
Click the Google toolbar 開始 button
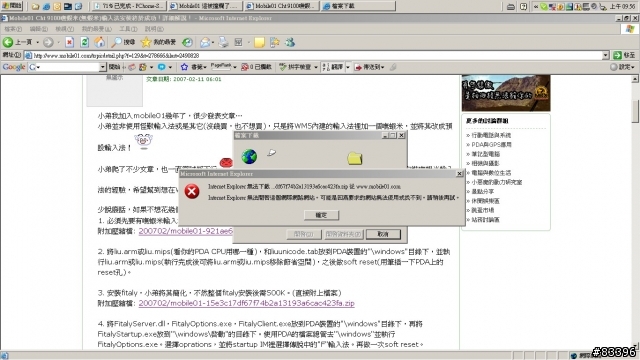point(115,67)
